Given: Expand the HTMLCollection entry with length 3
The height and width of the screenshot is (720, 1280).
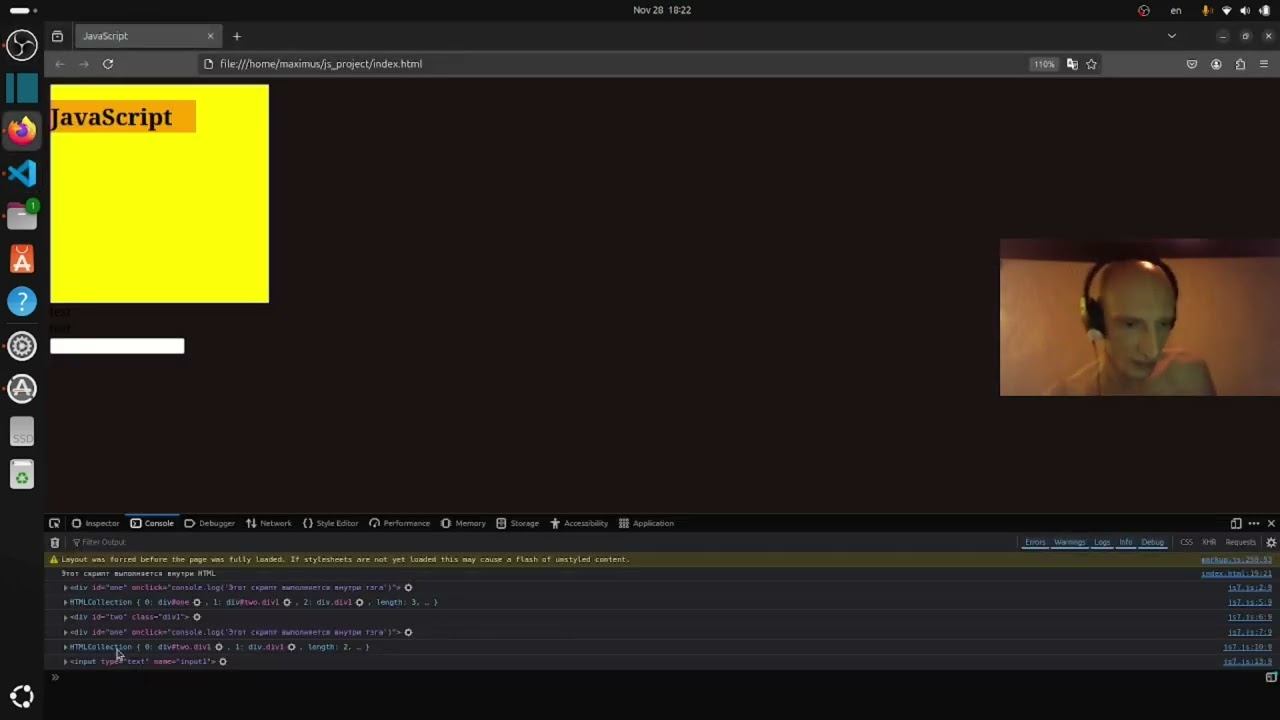Looking at the screenshot, I should [66, 602].
